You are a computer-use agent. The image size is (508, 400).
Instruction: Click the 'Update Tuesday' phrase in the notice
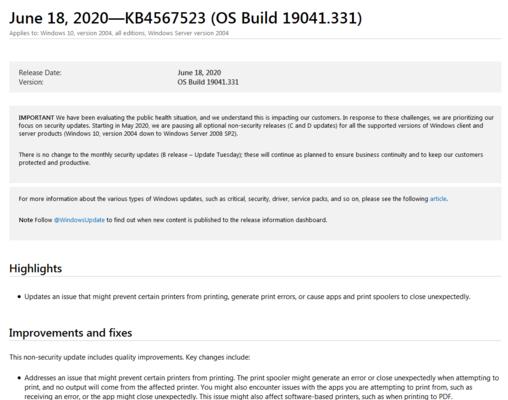tap(217, 155)
